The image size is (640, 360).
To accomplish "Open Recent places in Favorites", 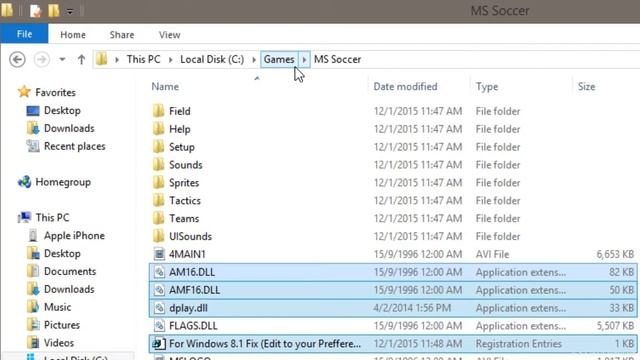I will (75, 147).
